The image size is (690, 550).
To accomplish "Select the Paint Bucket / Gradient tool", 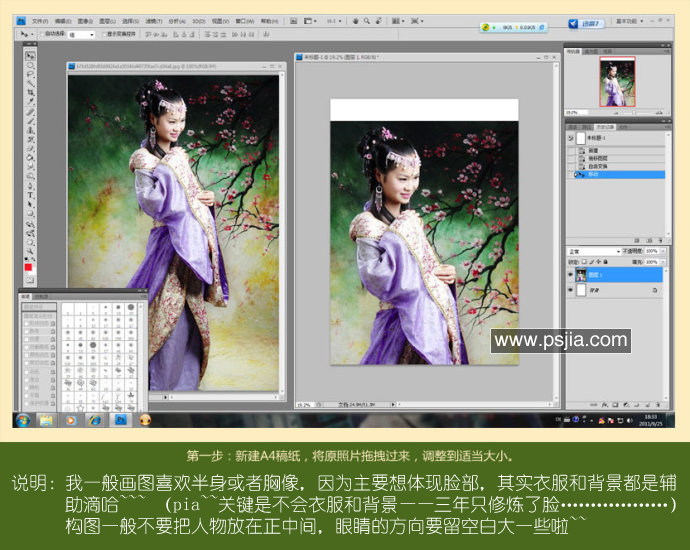I will (x=30, y=158).
